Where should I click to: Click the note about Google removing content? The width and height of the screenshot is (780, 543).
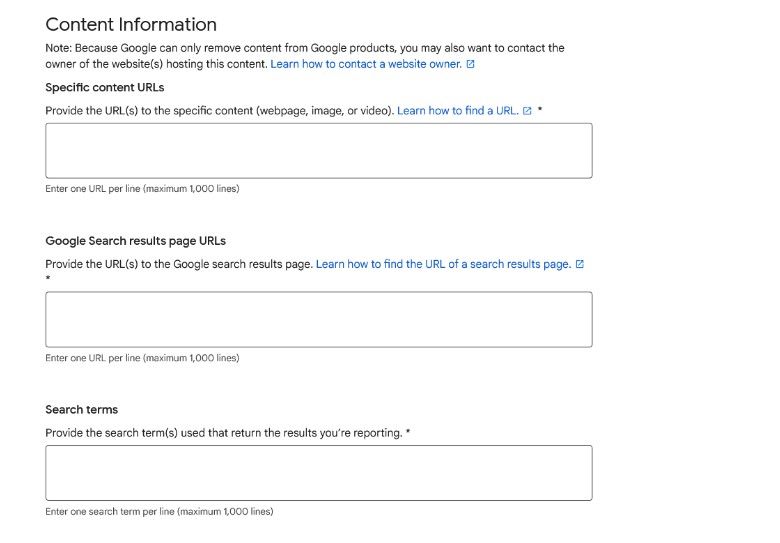coord(305,48)
